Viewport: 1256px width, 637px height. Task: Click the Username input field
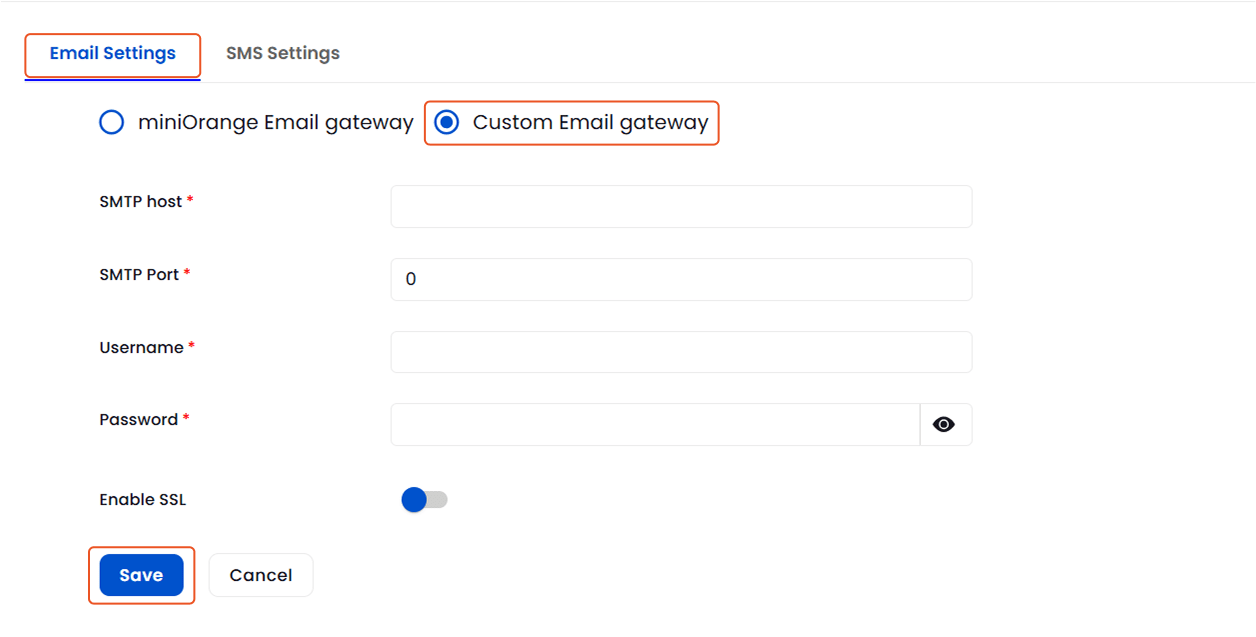pyautogui.click(x=681, y=351)
